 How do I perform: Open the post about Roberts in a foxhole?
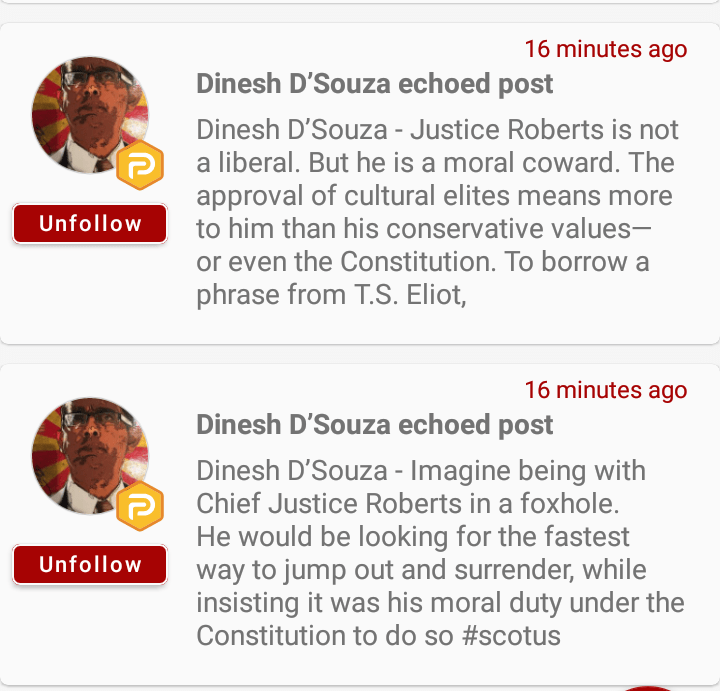coord(440,553)
